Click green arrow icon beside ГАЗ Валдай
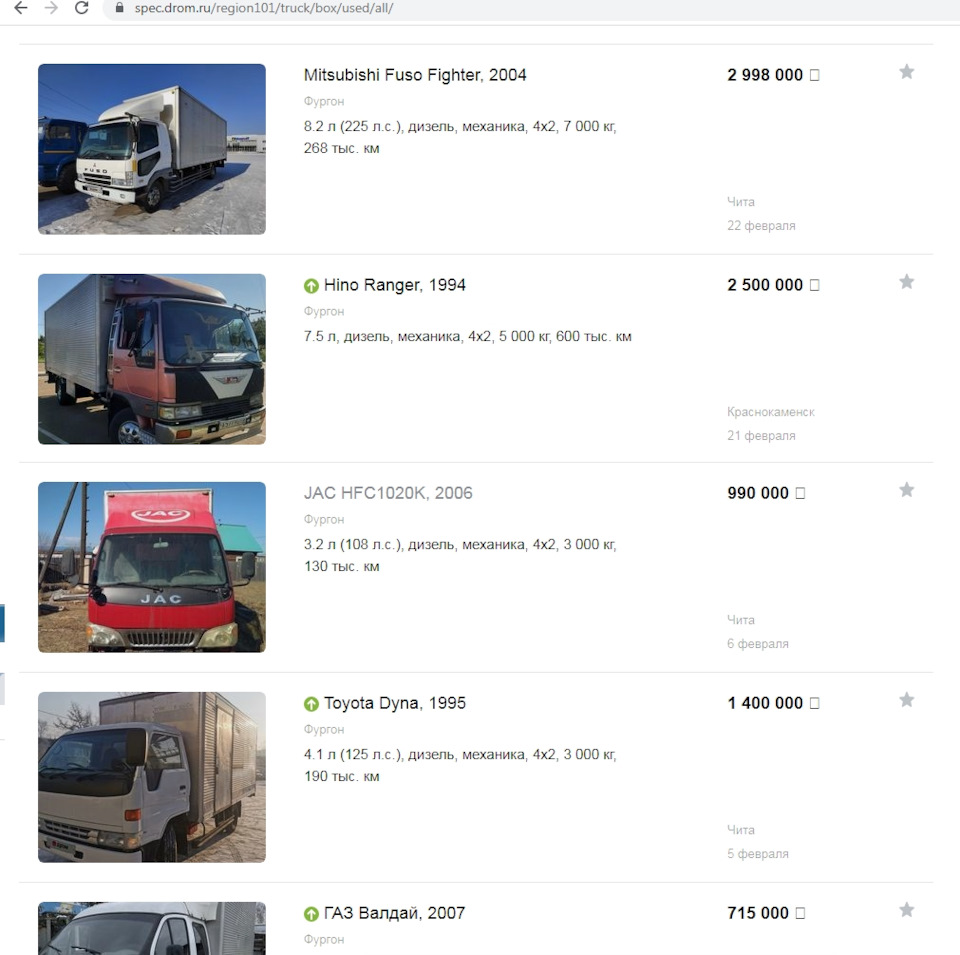The image size is (960, 955). (x=311, y=914)
